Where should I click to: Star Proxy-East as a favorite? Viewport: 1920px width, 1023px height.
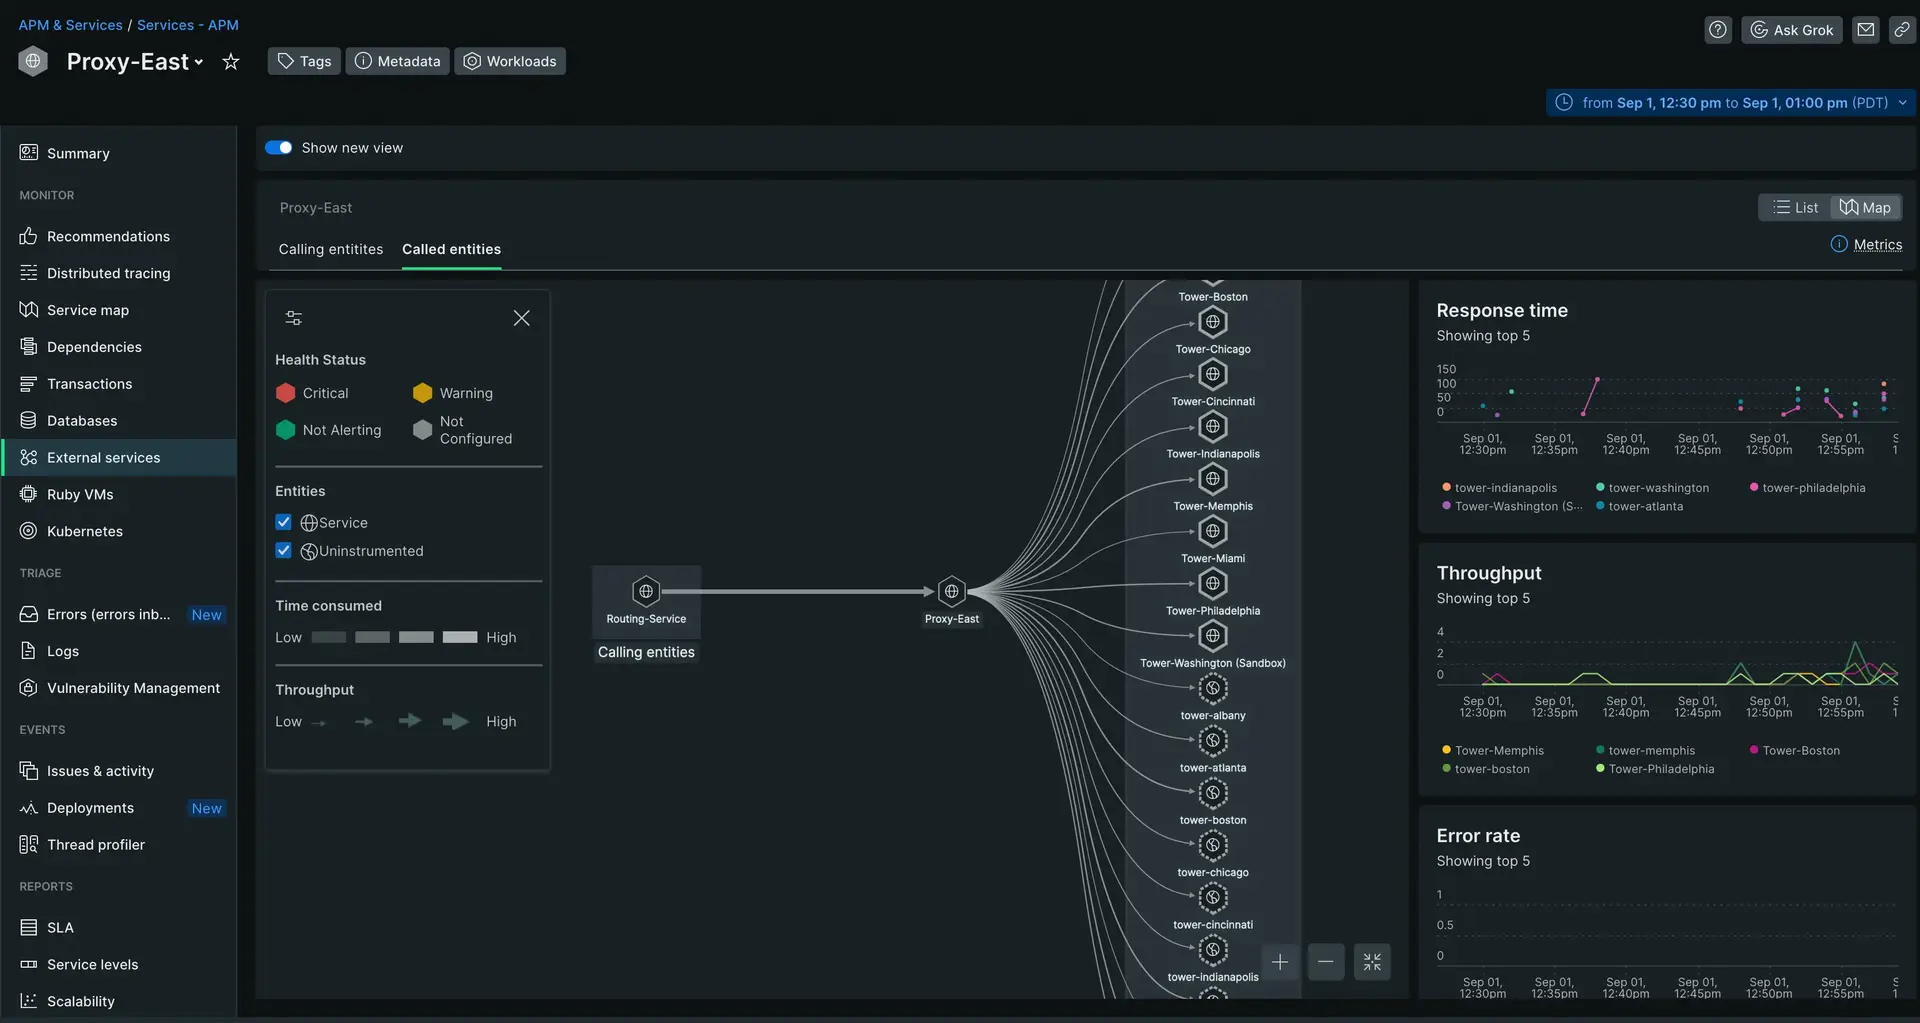[x=231, y=62]
